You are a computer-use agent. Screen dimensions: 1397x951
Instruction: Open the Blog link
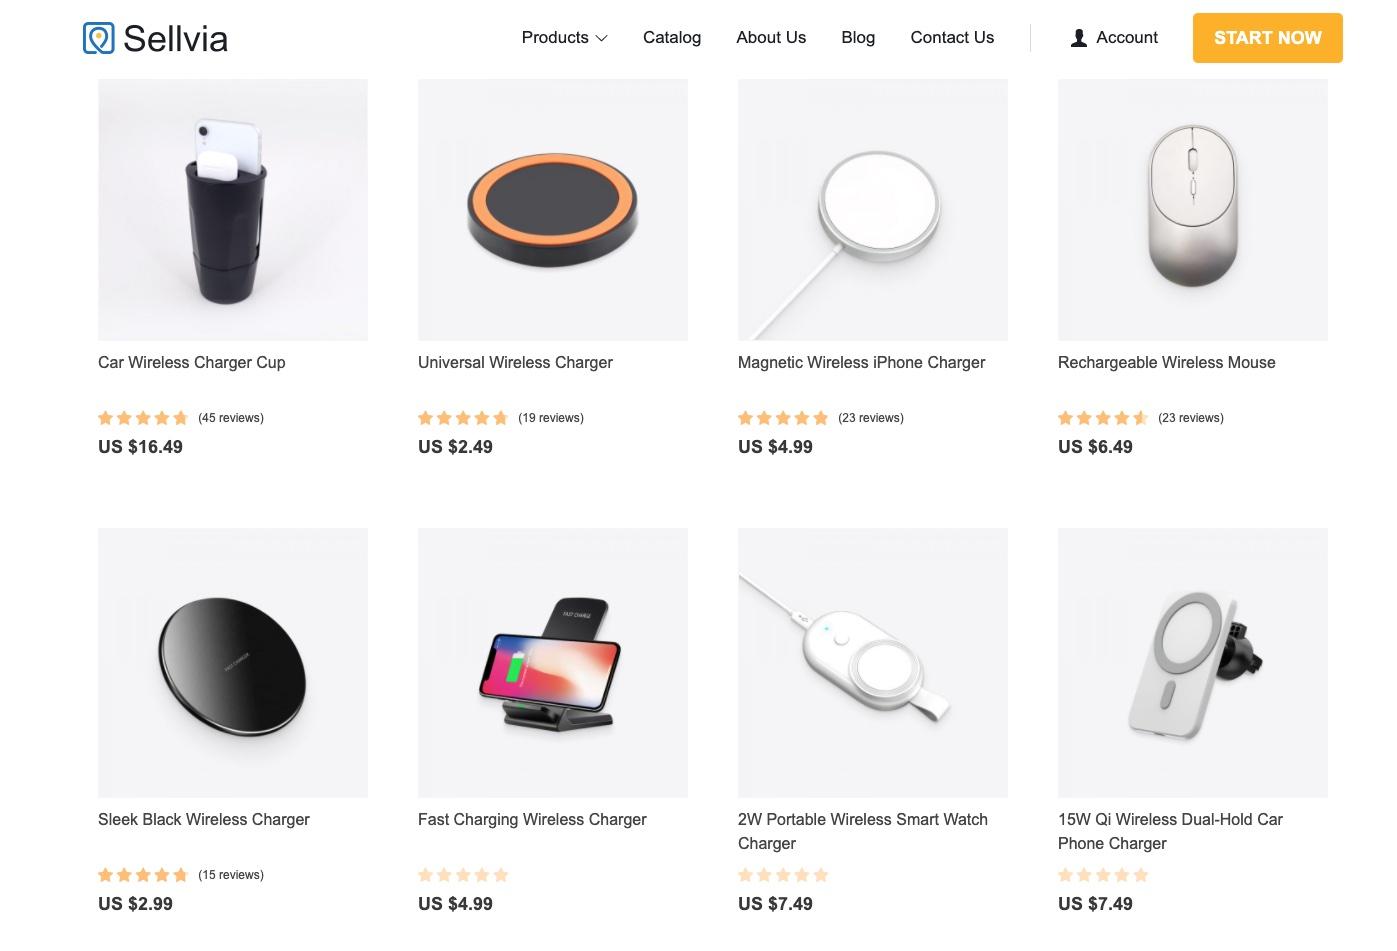click(x=858, y=37)
